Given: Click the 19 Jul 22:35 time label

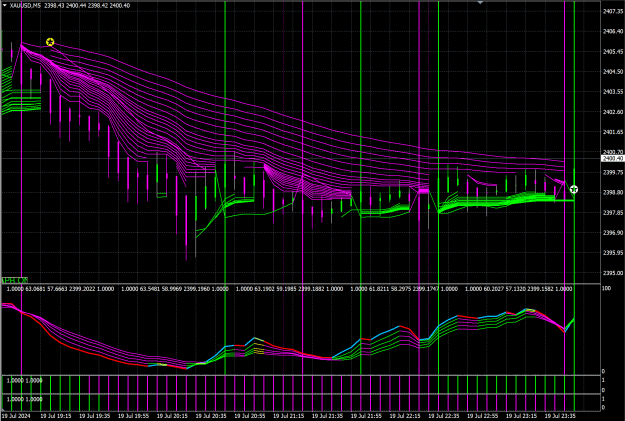Looking at the screenshot, I should tap(444, 416).
